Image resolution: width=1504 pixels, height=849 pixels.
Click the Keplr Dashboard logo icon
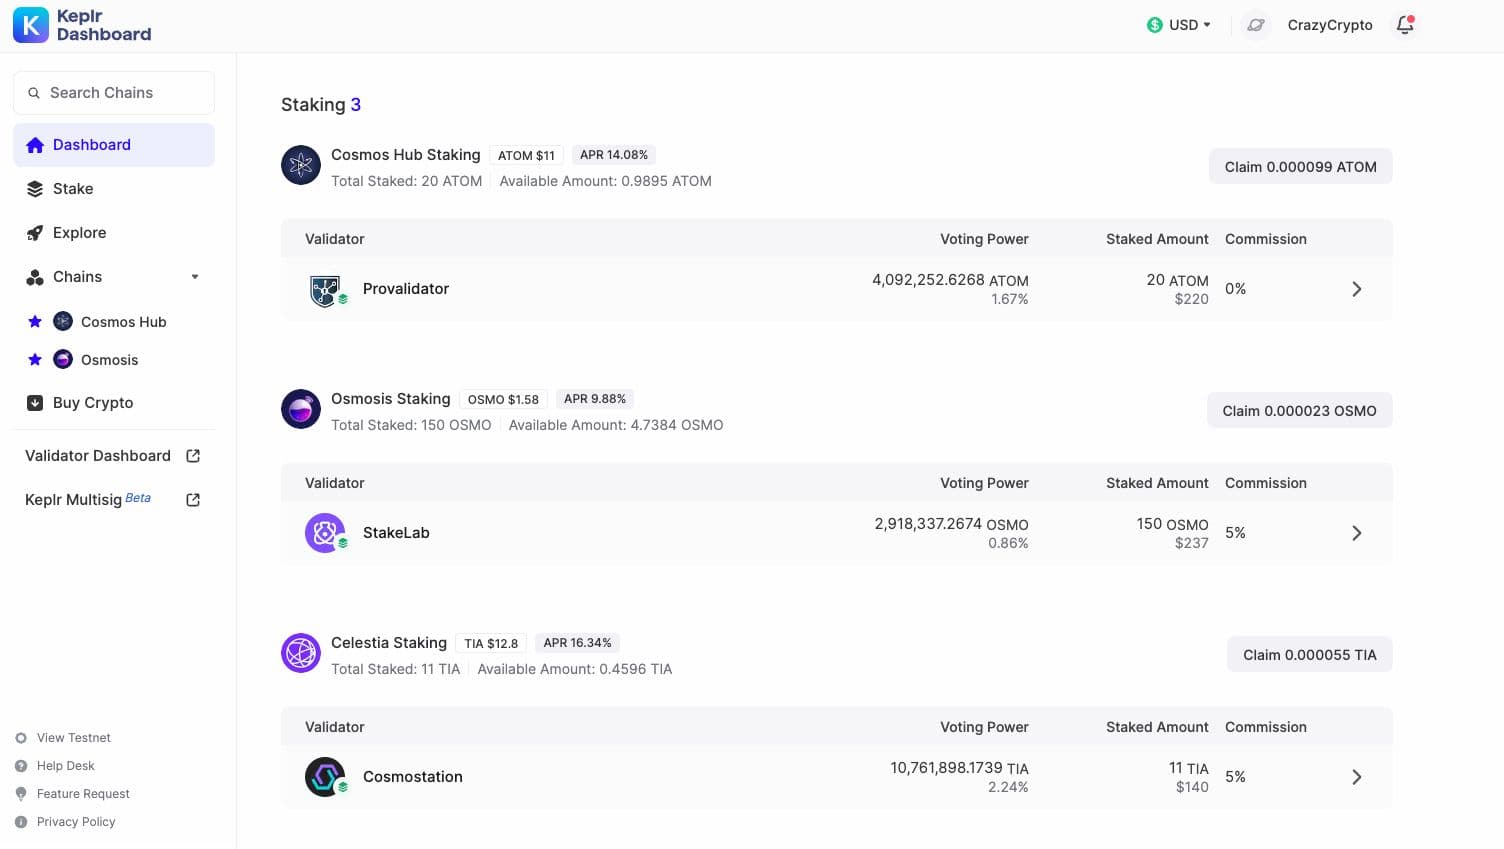click(30, 25)
